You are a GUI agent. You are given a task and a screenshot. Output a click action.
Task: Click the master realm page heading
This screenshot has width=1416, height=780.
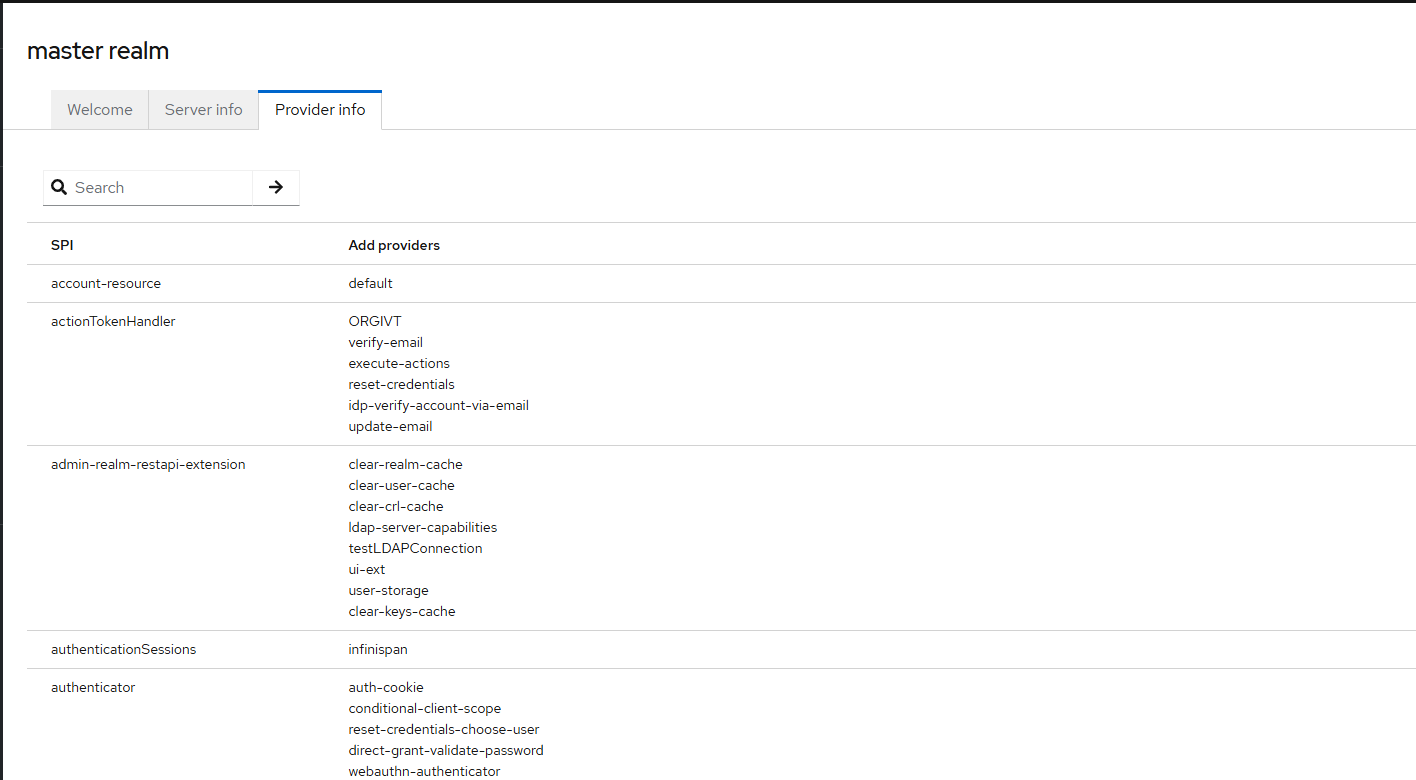point(98,51)
